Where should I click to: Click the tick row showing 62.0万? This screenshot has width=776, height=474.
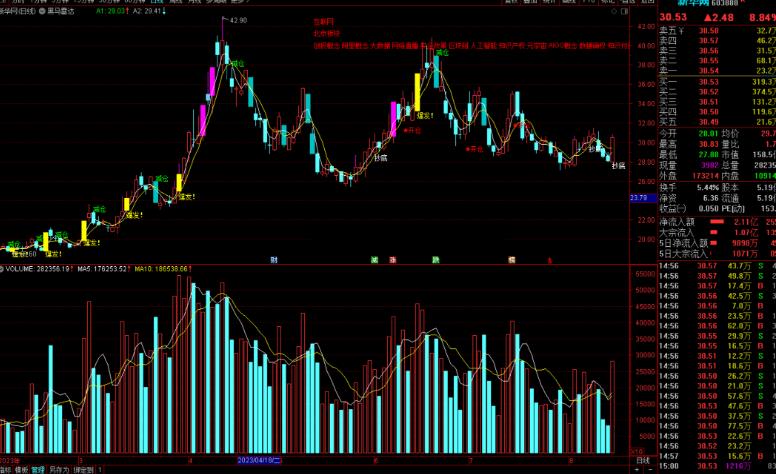pyautogui.click(x=717, y=326)
